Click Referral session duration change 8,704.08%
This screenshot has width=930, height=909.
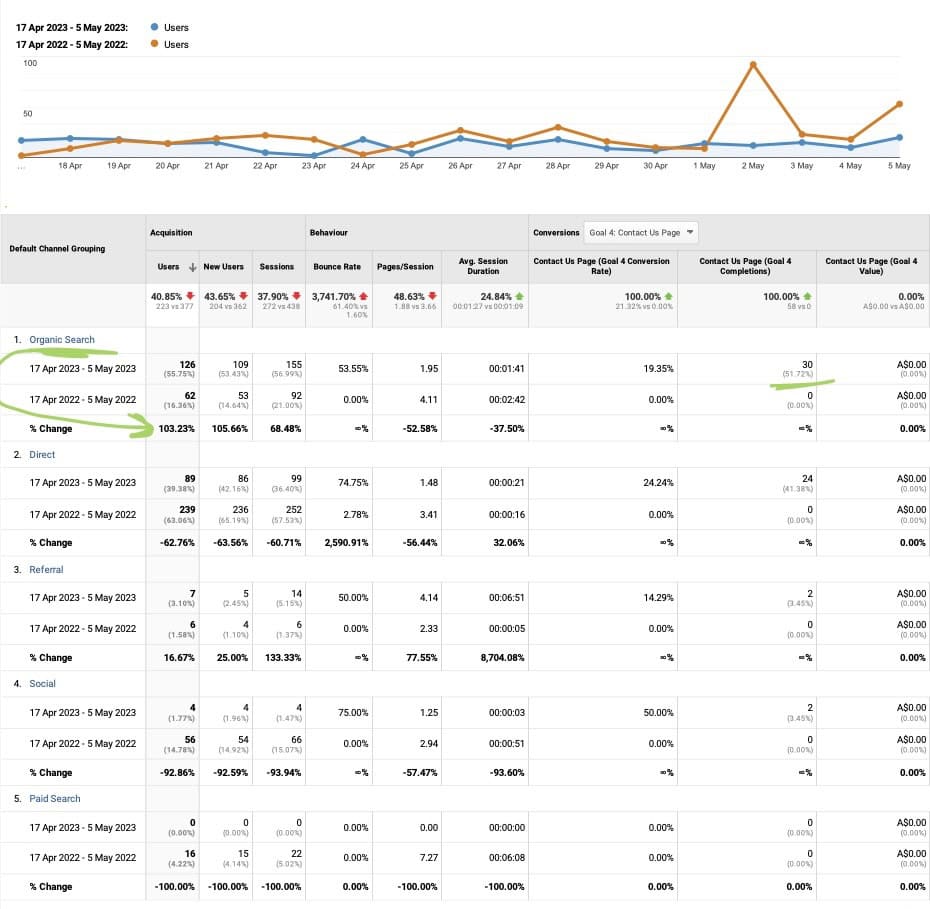pos(502,658)
